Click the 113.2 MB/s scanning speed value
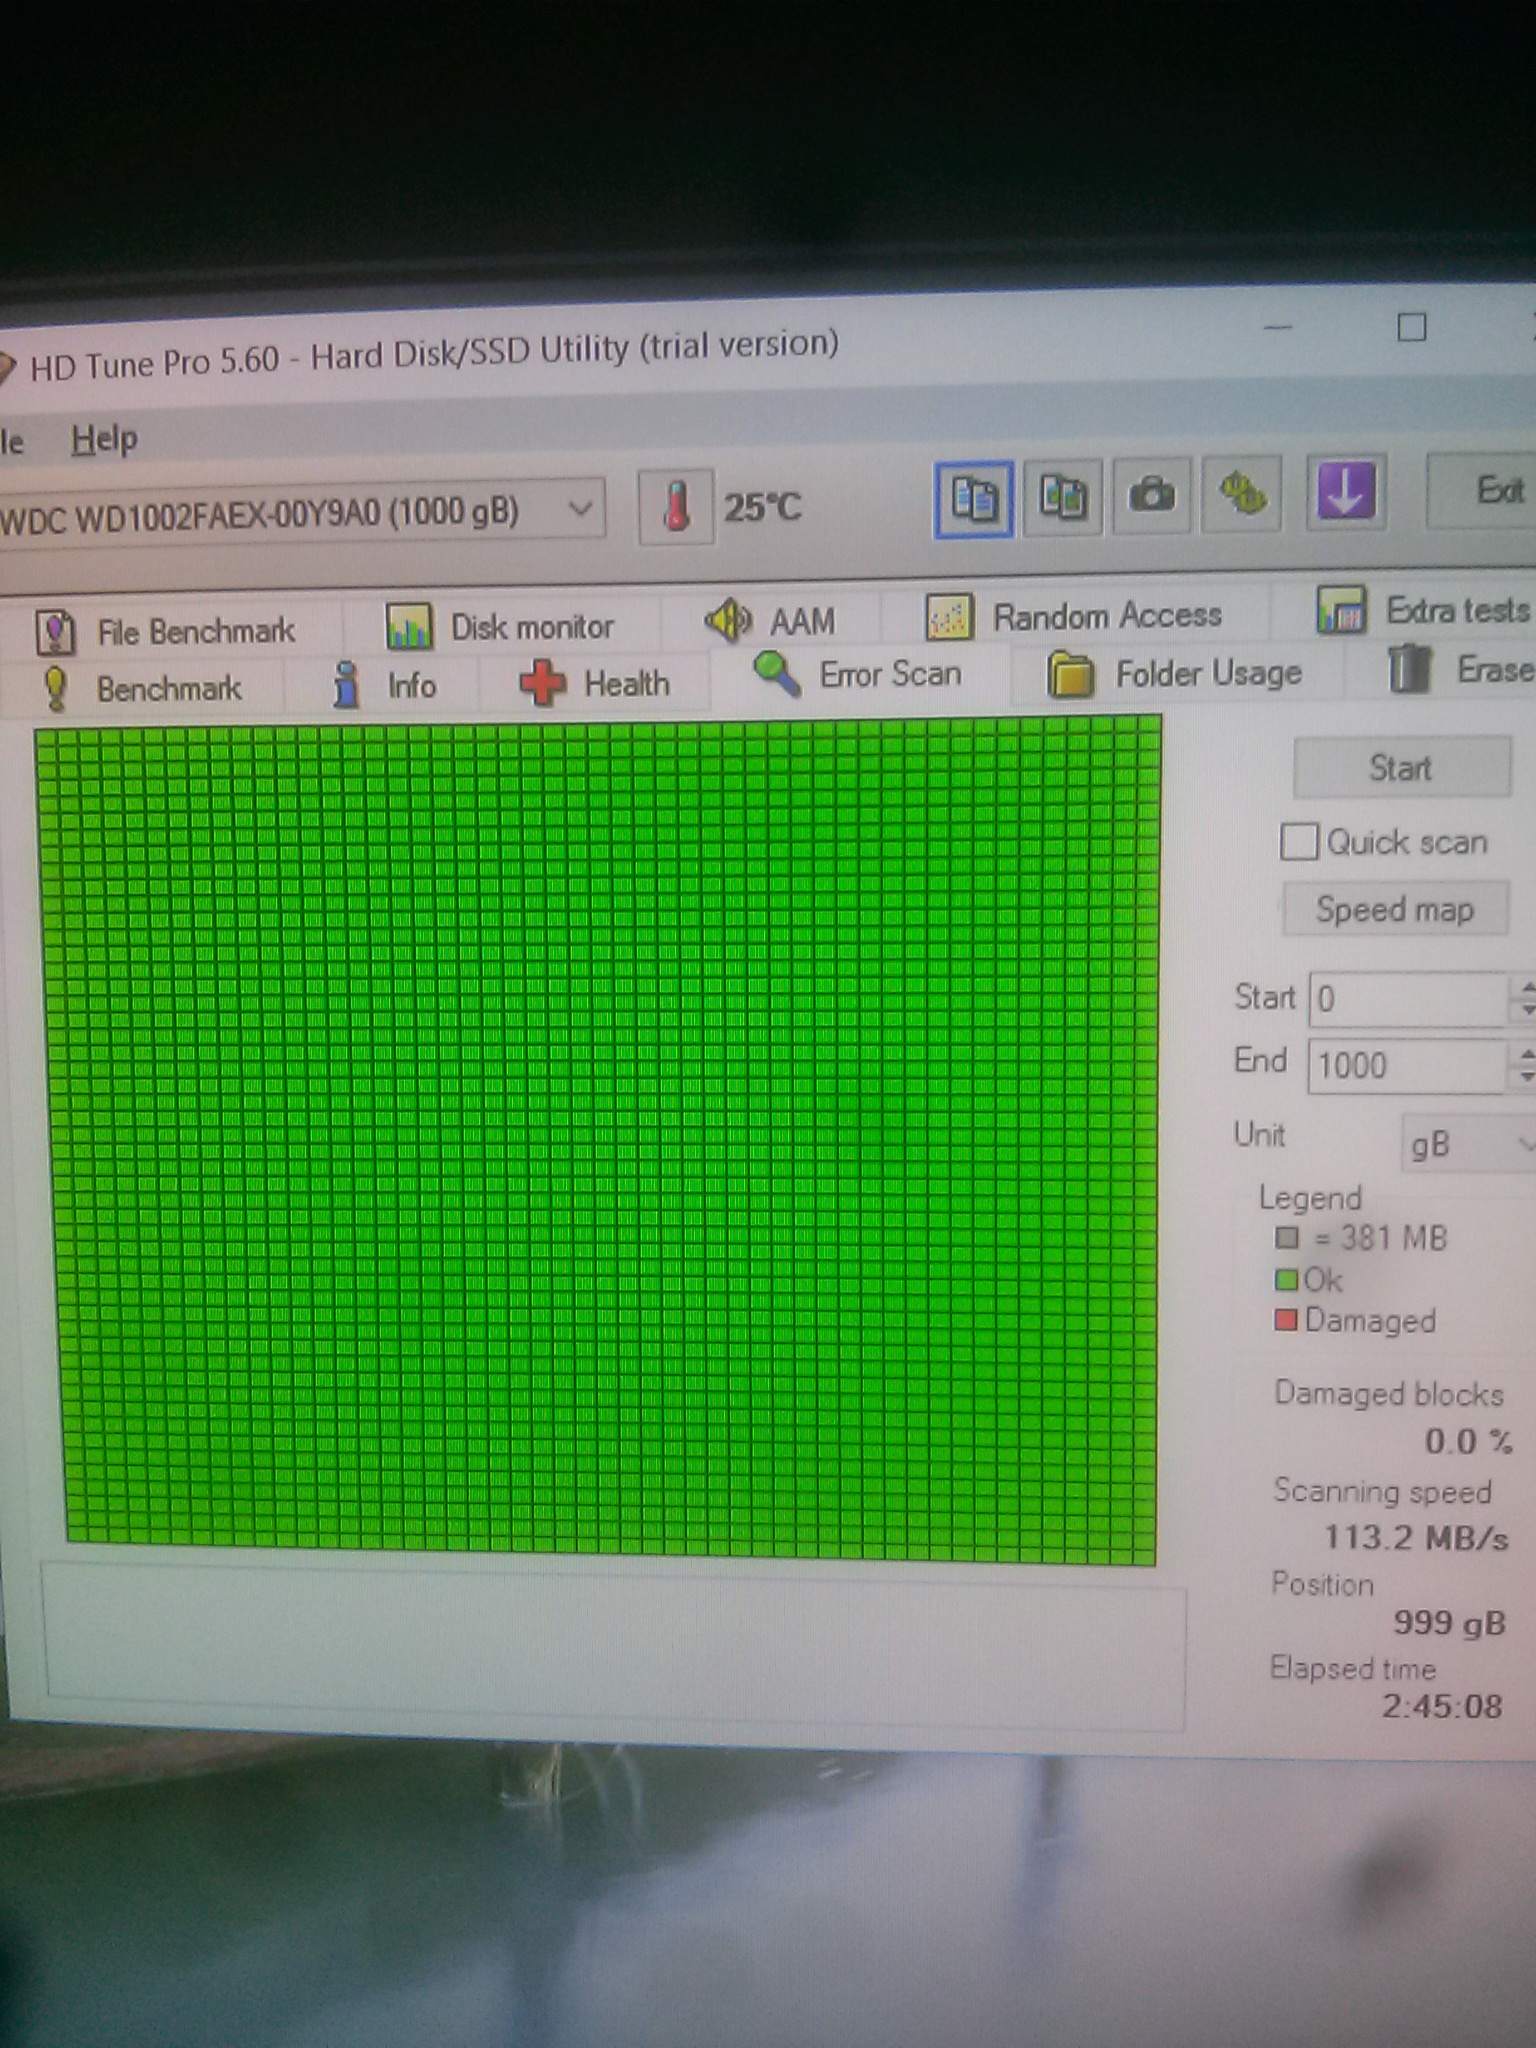1536x2048 pixels. (x=1417, y=1536)
